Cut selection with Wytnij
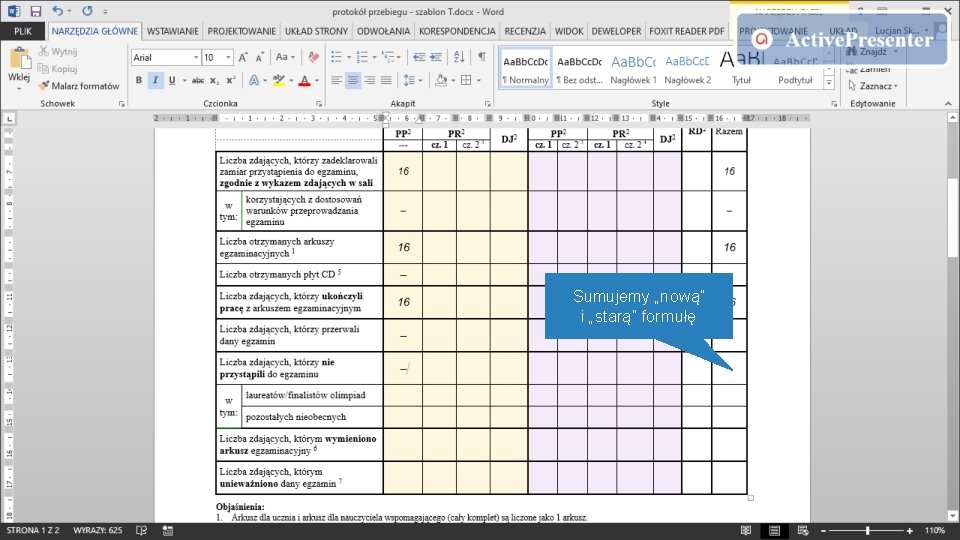 pos(58,51)
